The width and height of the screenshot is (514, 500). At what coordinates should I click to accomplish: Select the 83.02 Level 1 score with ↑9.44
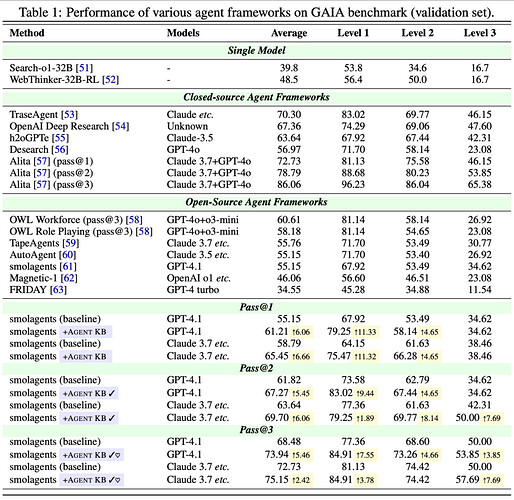[x=341, y=393]
